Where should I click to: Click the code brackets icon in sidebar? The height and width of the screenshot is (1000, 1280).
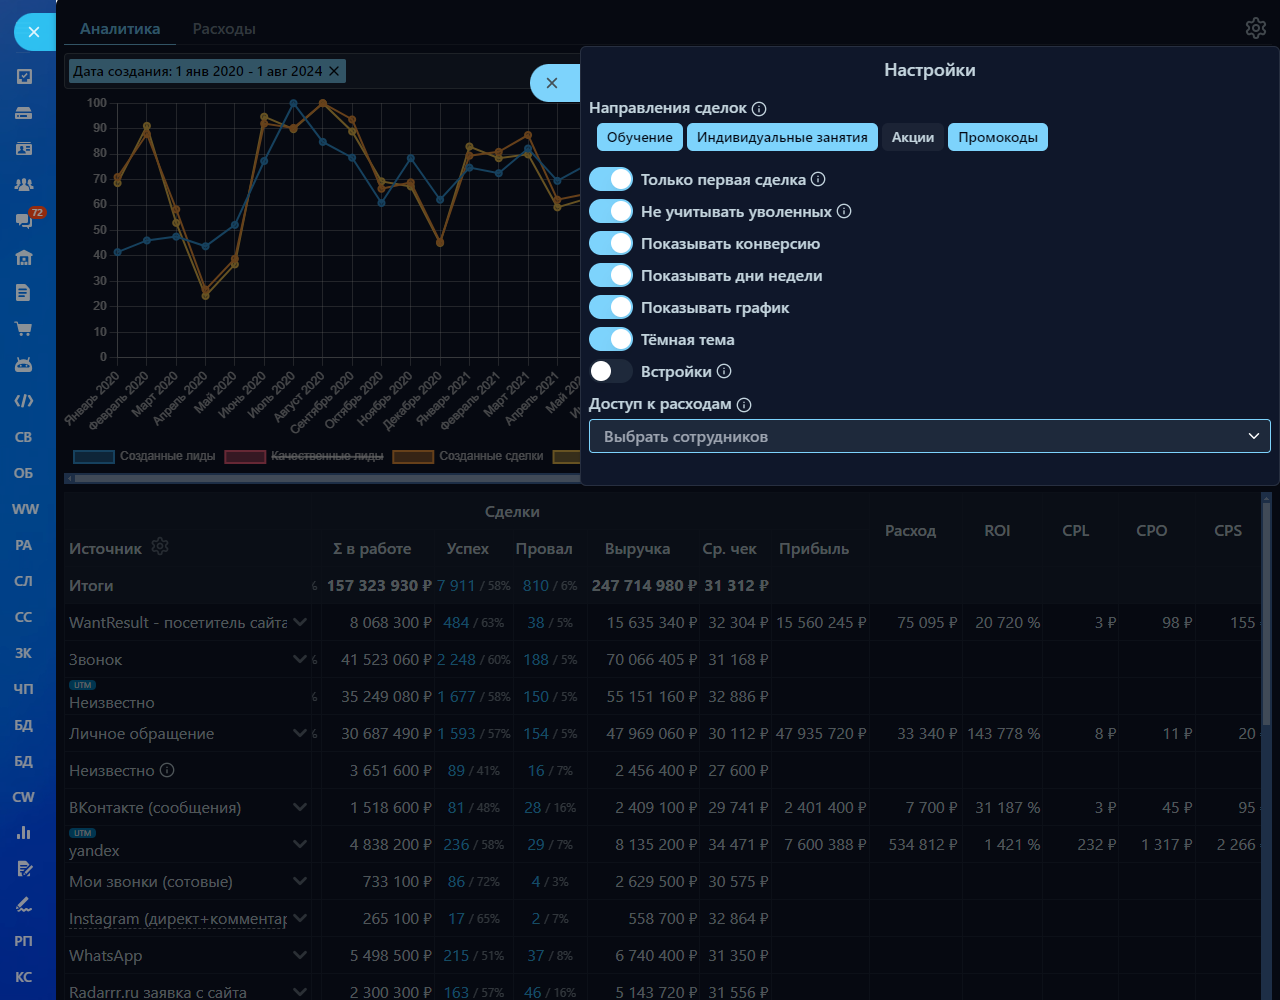(24, 401)
